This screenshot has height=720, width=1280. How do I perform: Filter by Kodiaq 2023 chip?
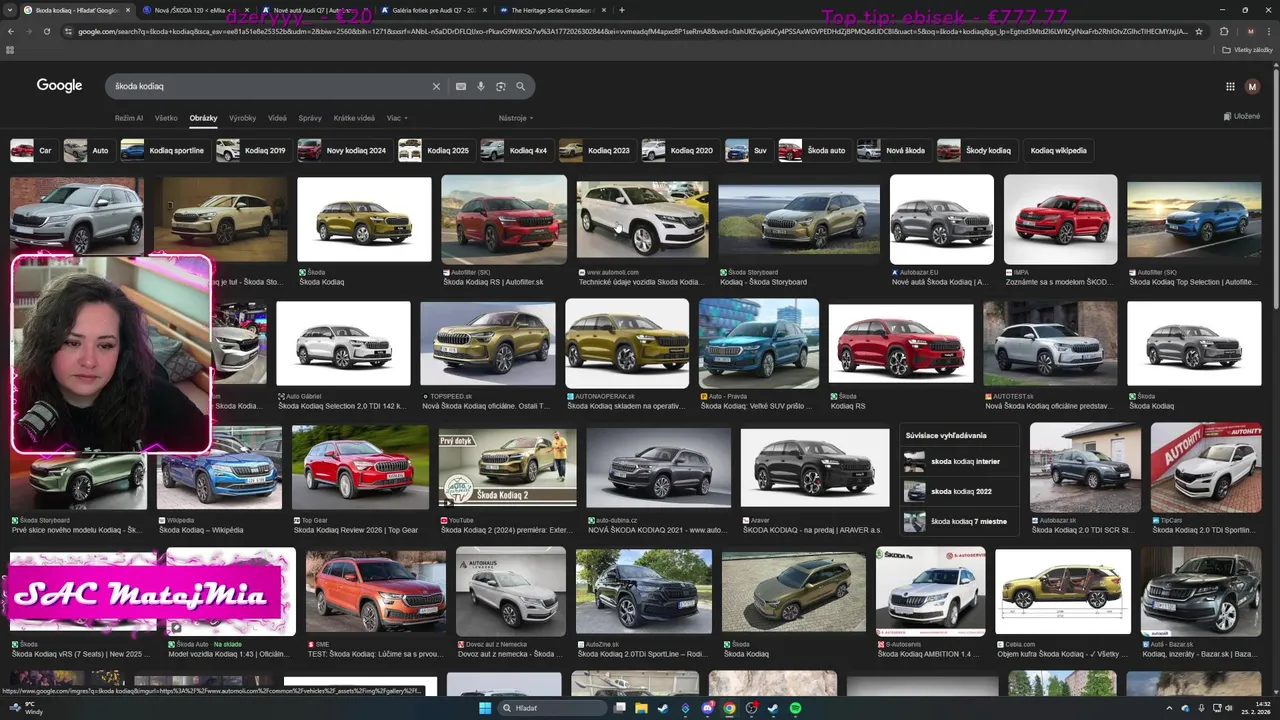596,150
